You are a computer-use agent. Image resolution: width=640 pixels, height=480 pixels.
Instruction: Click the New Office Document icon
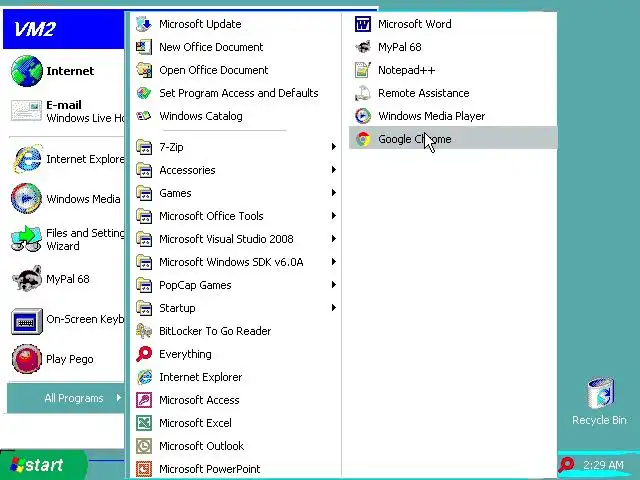(x=144, y=47)
